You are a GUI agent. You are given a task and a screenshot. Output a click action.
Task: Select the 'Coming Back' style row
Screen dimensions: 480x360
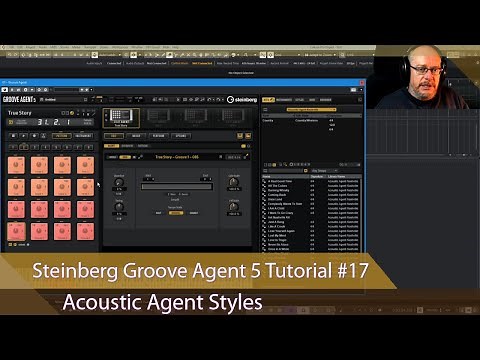point(310,195)
